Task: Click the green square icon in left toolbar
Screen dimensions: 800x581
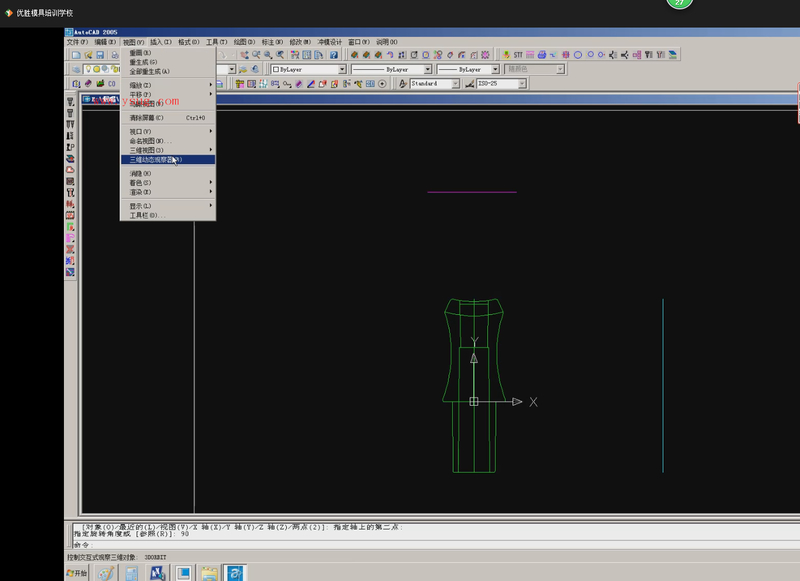Action: point(70,226)
